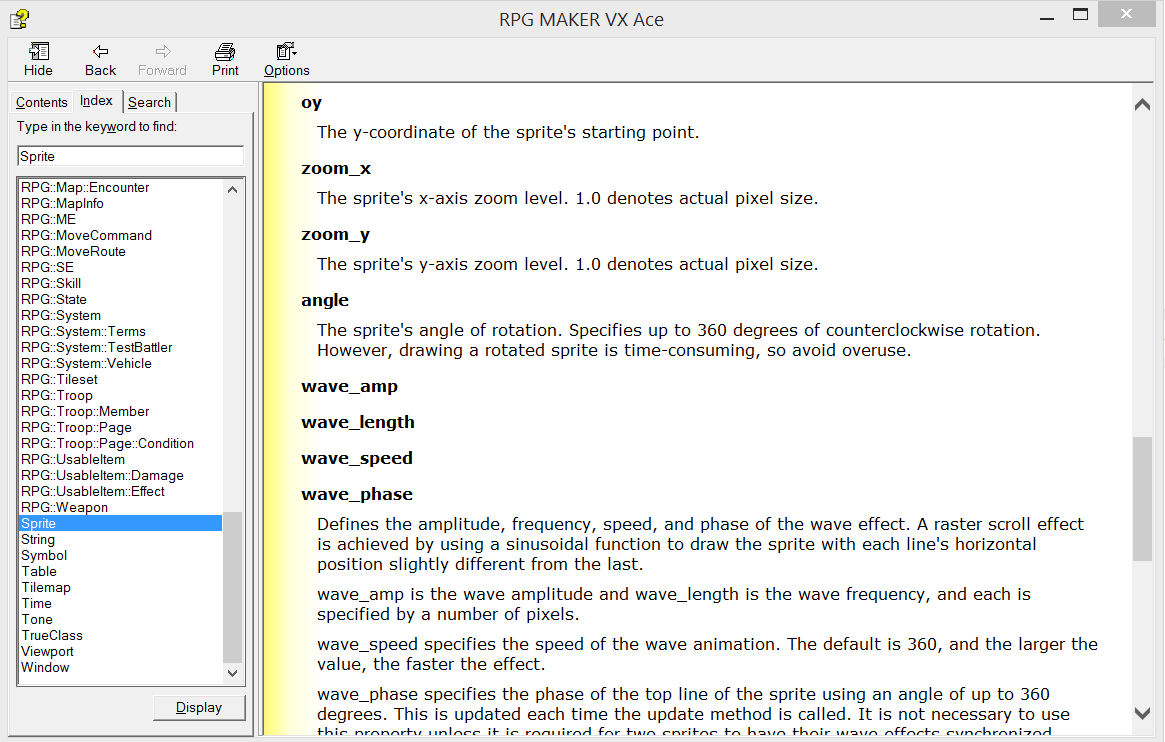Select Tone in the index list
Viewport: 1165px width, 742px height.
click(37, 619)
